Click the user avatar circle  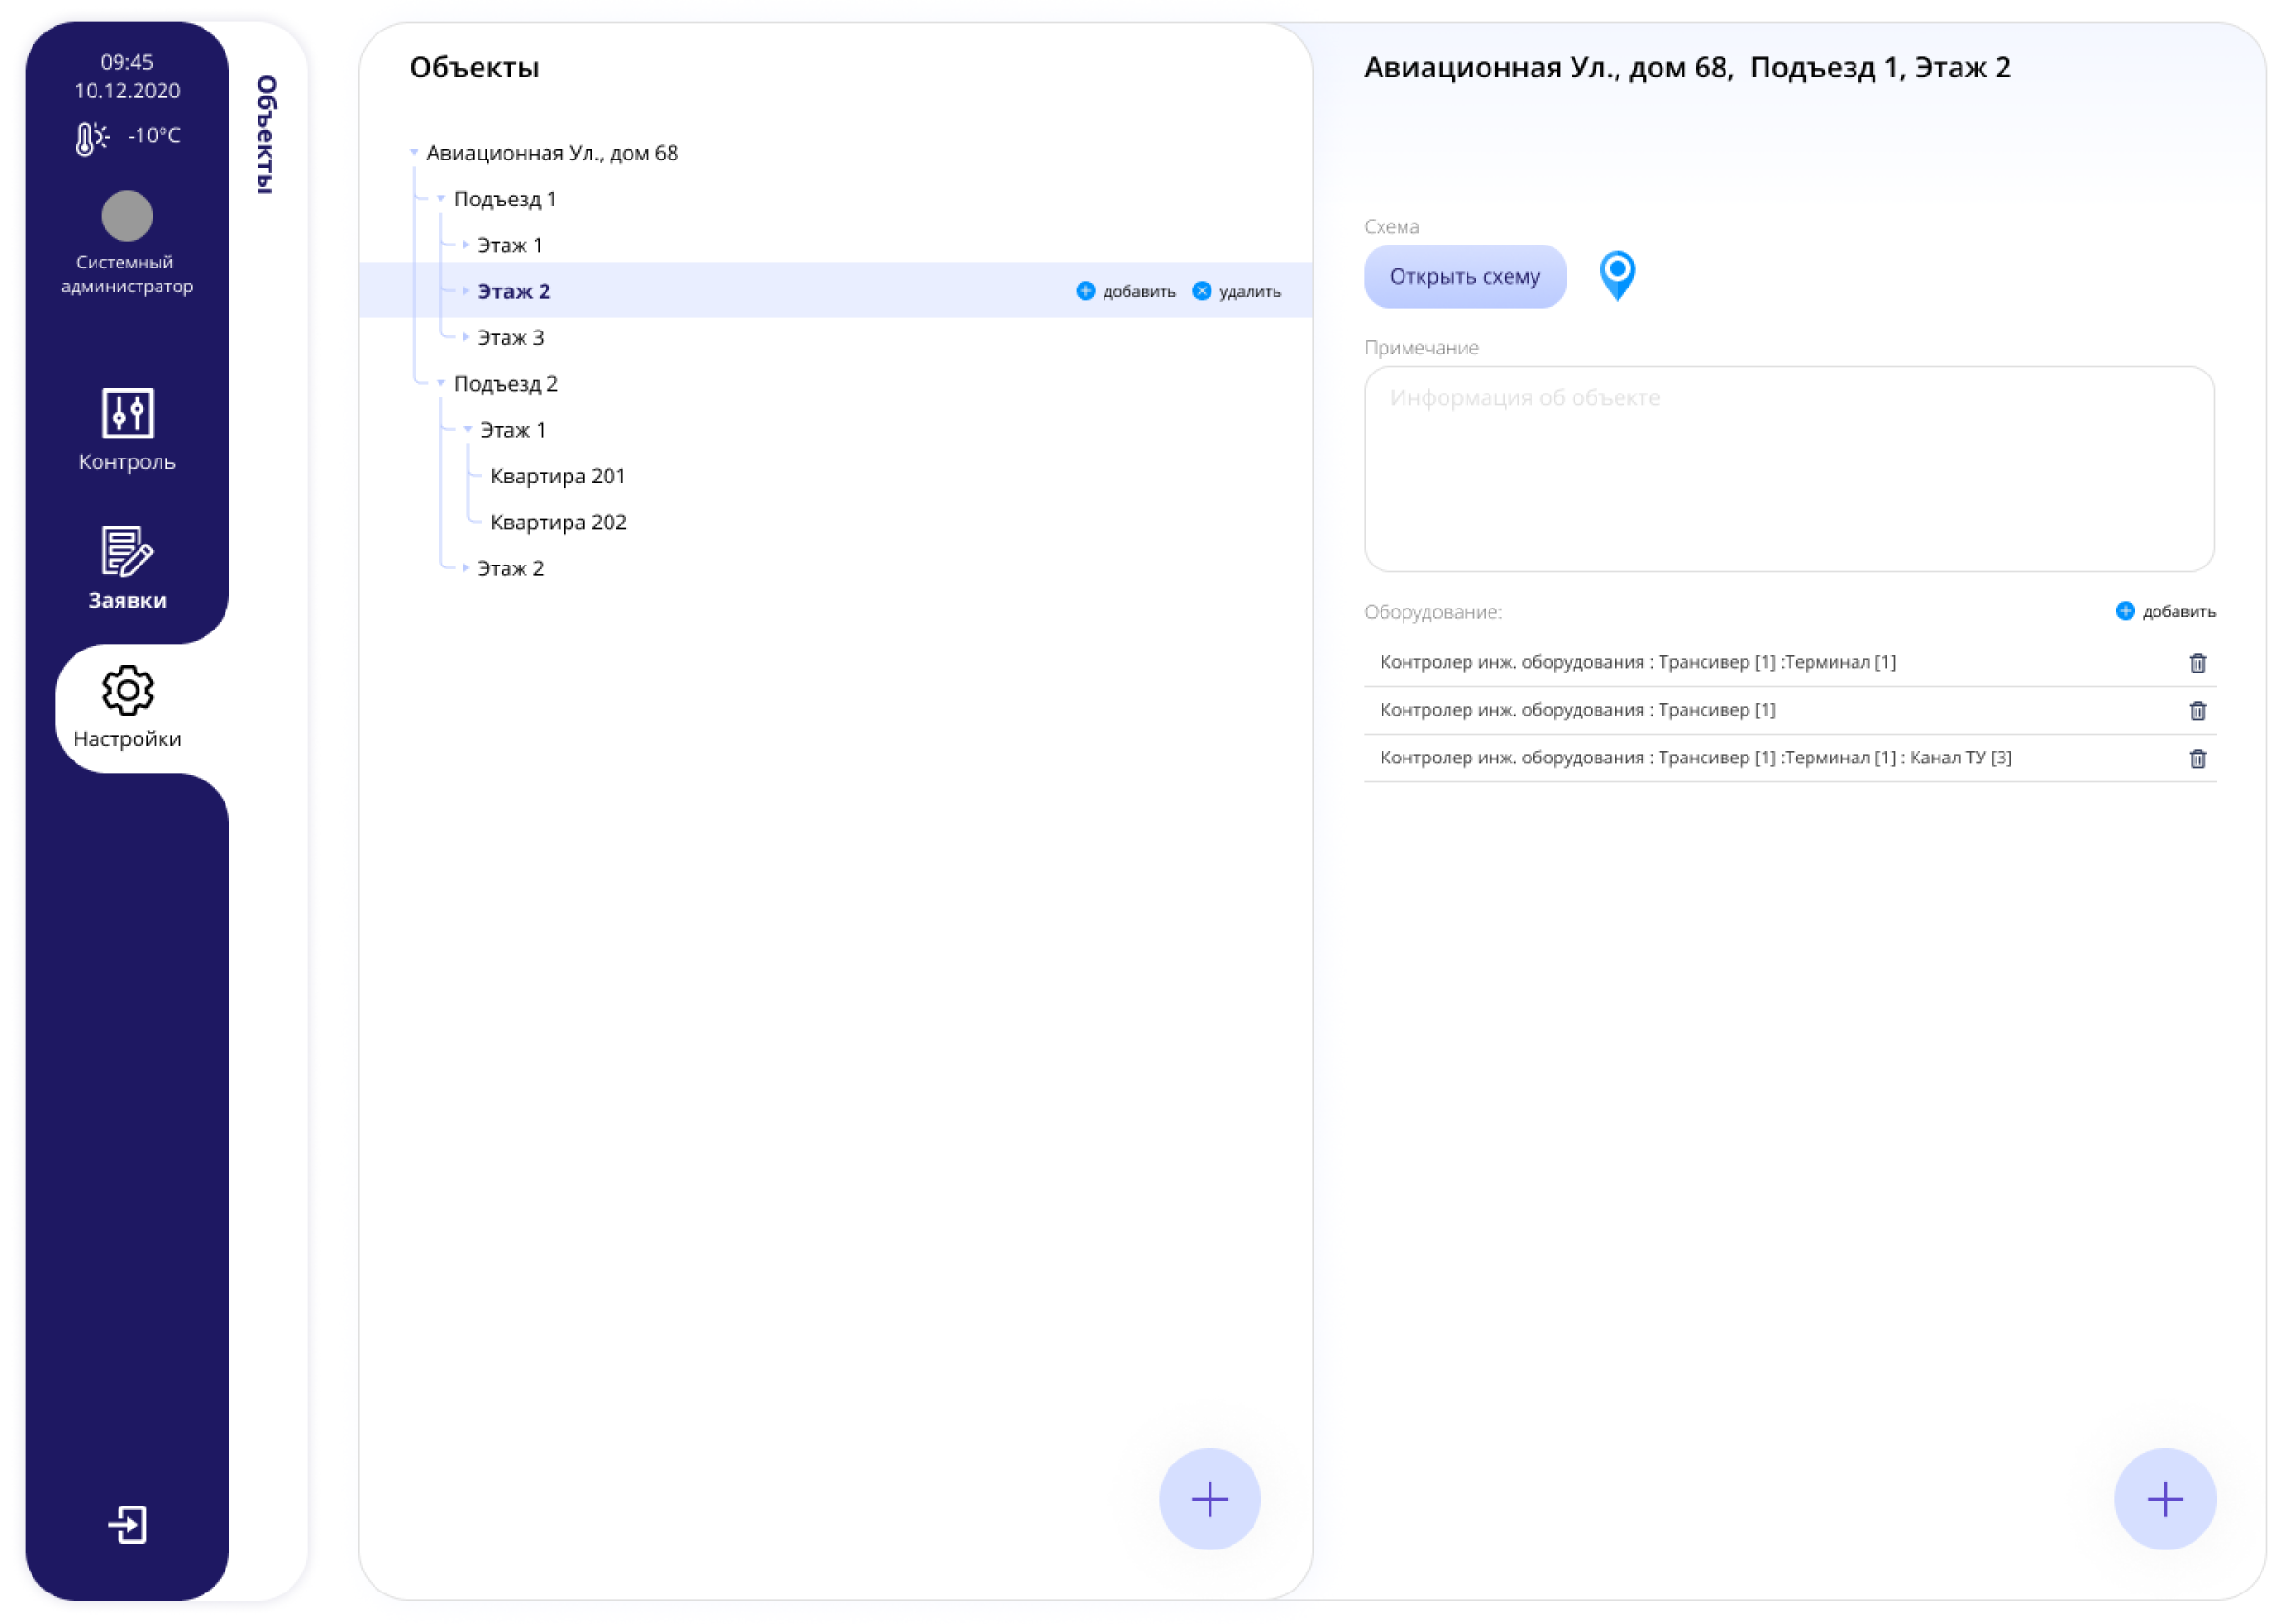click(127, 216)
